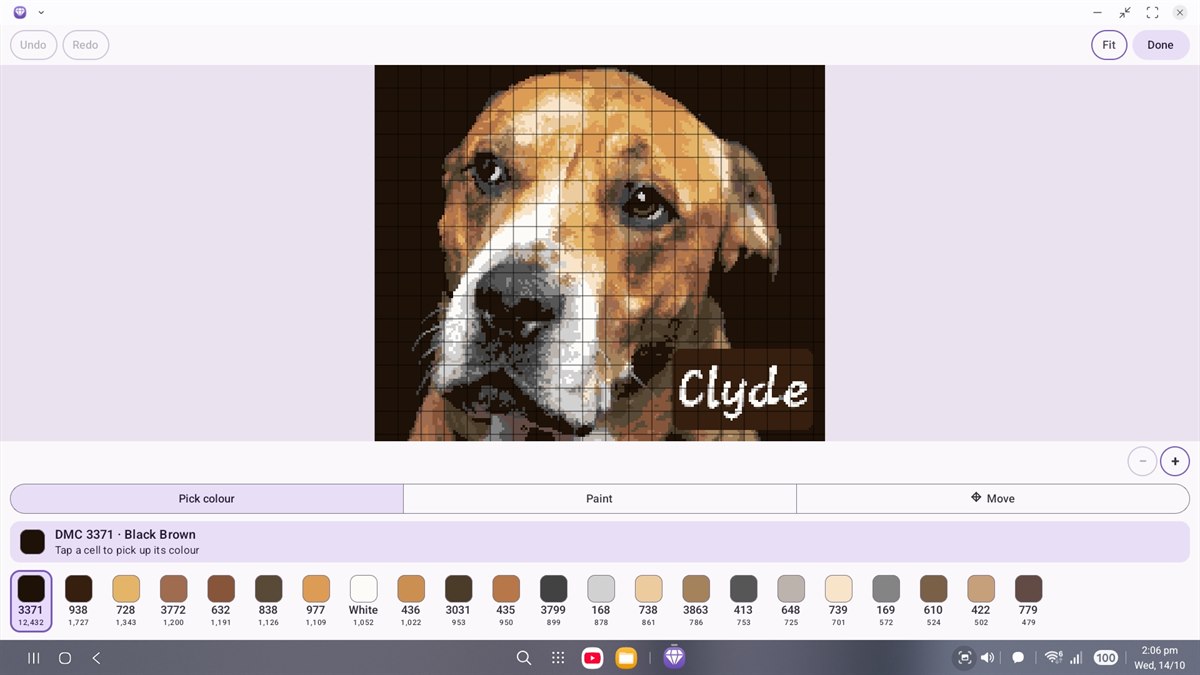Click the Fit button

(1109, 45)
